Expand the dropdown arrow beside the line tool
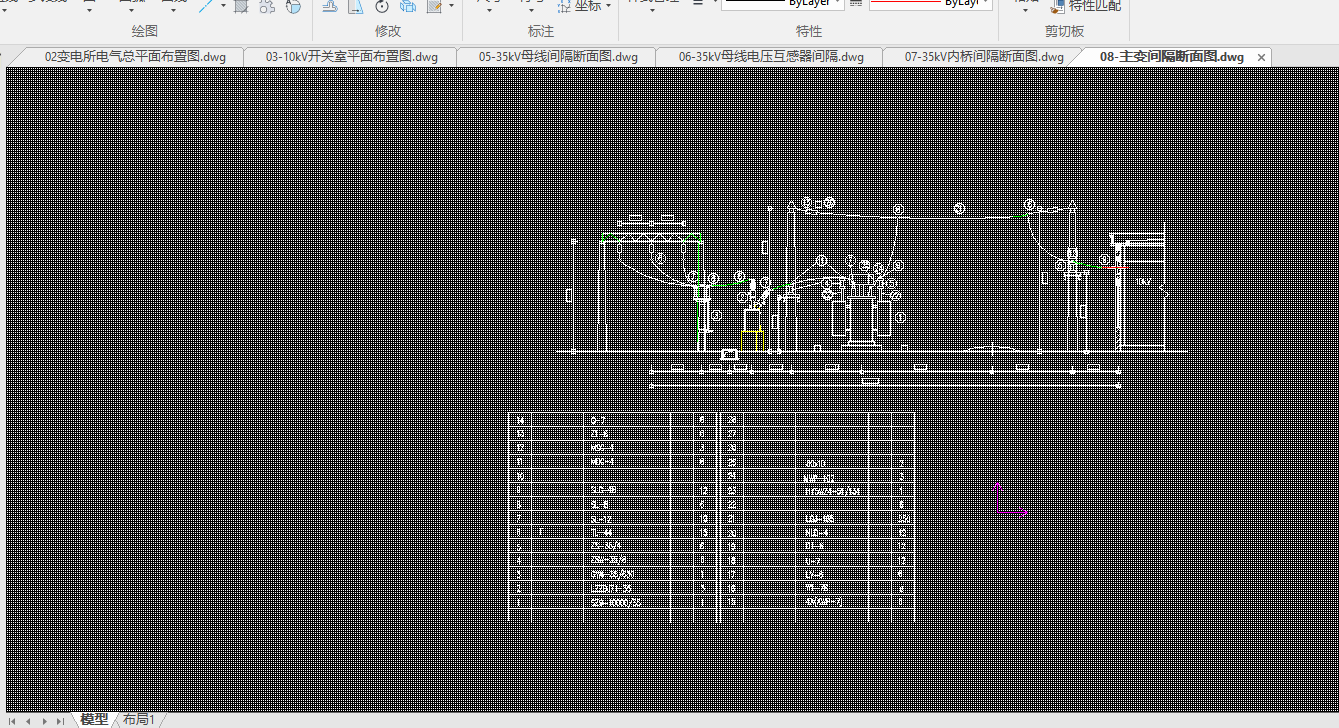This screenshot has height=728, width=1339. tap(221, 6)
